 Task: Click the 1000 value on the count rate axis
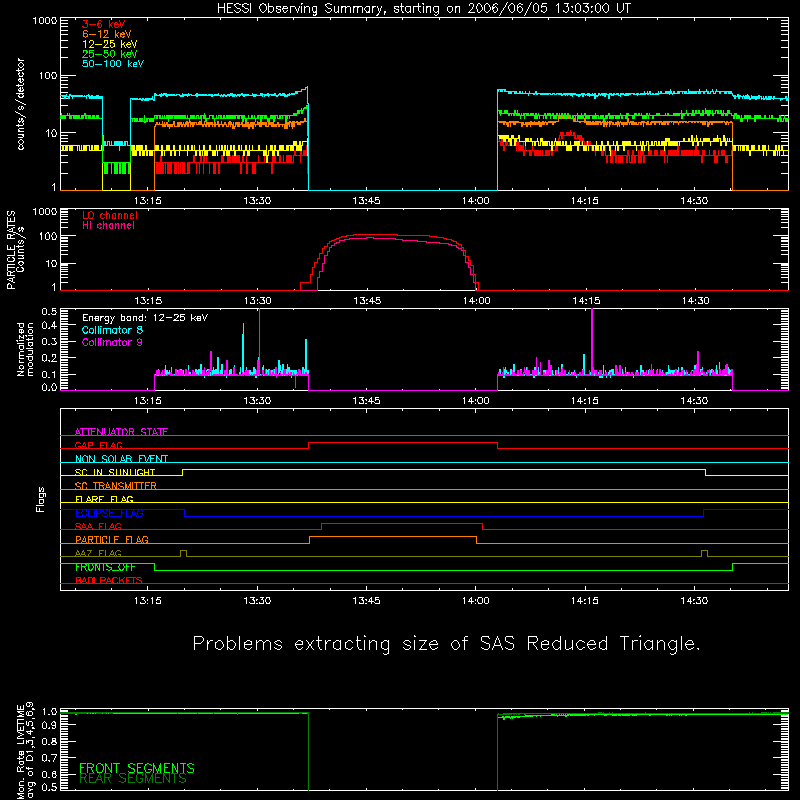(45, 20)
